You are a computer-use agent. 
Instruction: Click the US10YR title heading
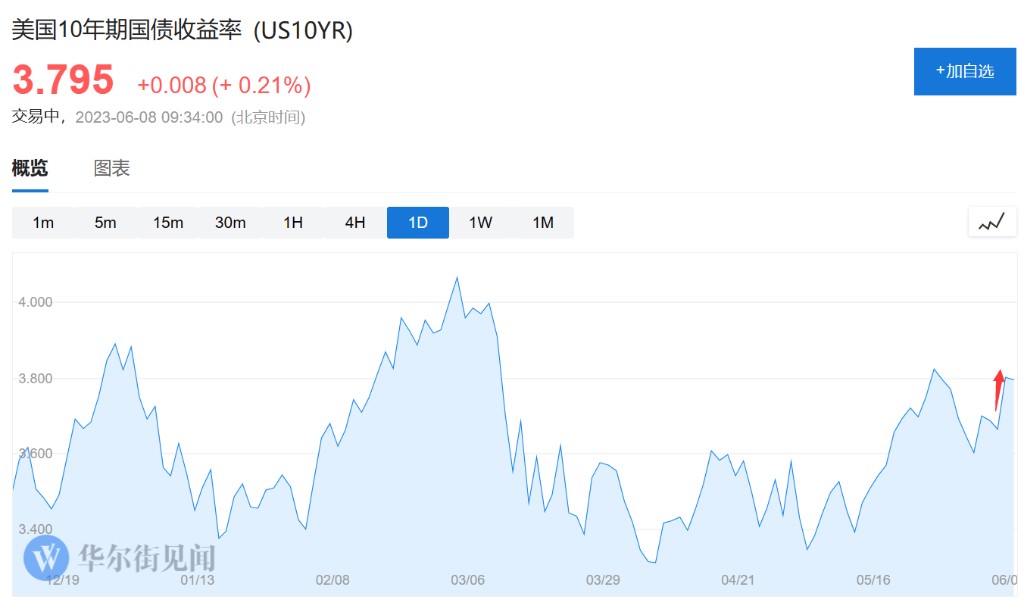pos(182,30)
